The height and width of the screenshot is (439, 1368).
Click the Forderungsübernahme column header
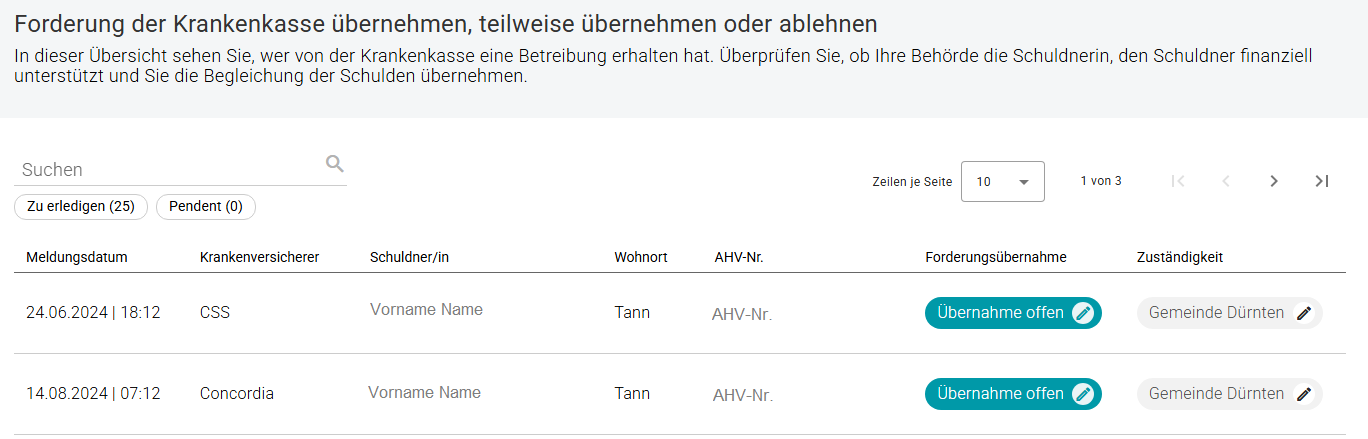coord(996,257)
